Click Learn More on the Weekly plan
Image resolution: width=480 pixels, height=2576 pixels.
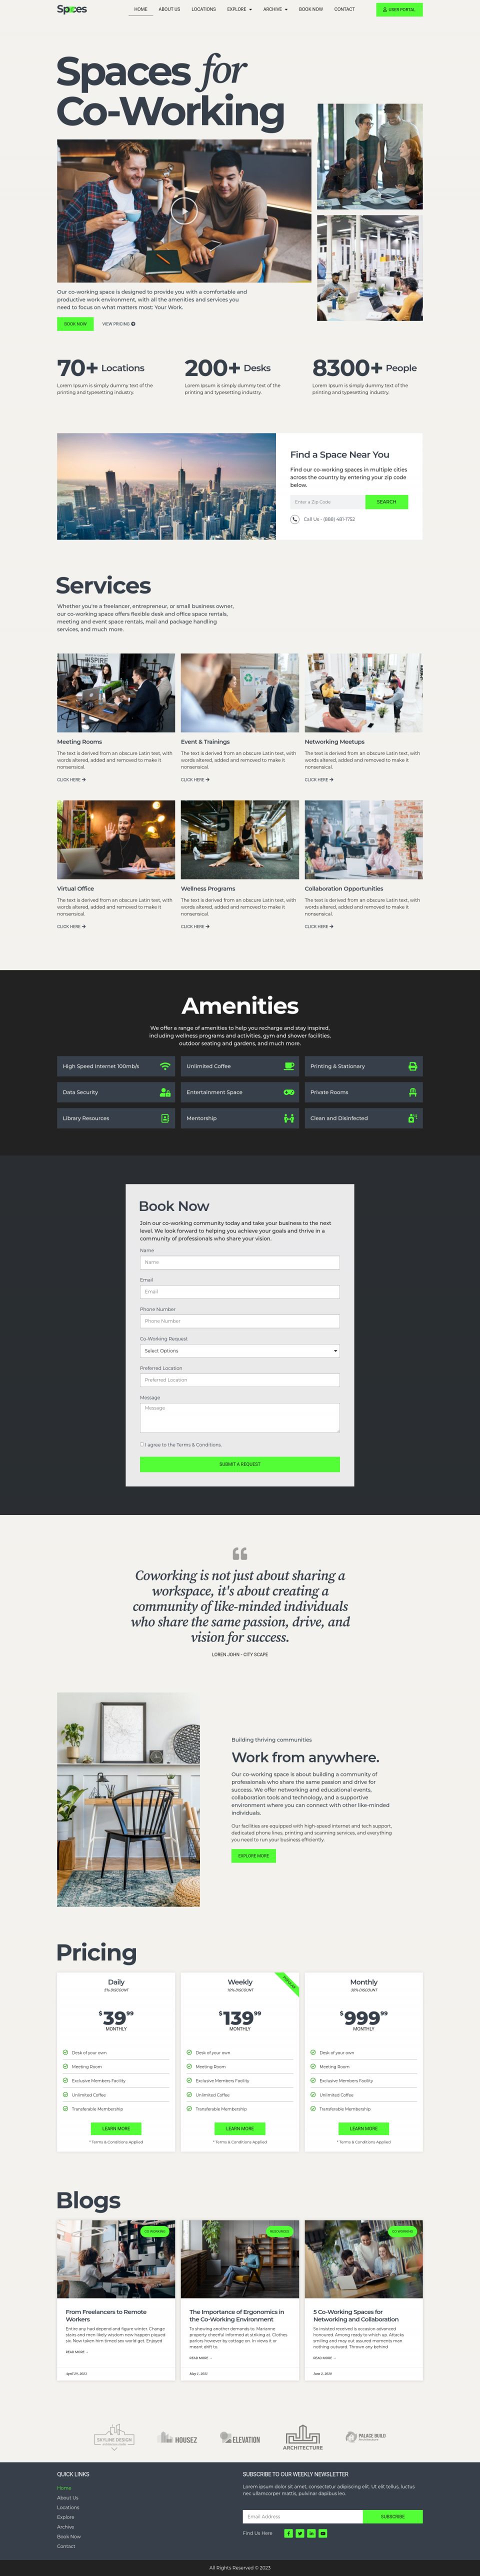pyautogui.click(x=240, y=2128)
